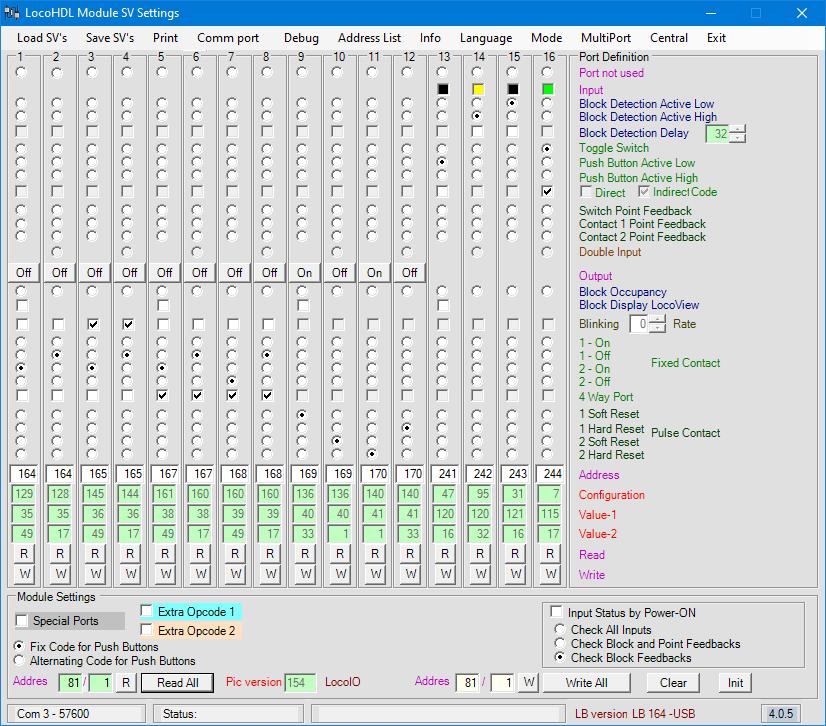826x726 pixels.
Task: Open the Load SV's menu
Action: coord(42,38)
